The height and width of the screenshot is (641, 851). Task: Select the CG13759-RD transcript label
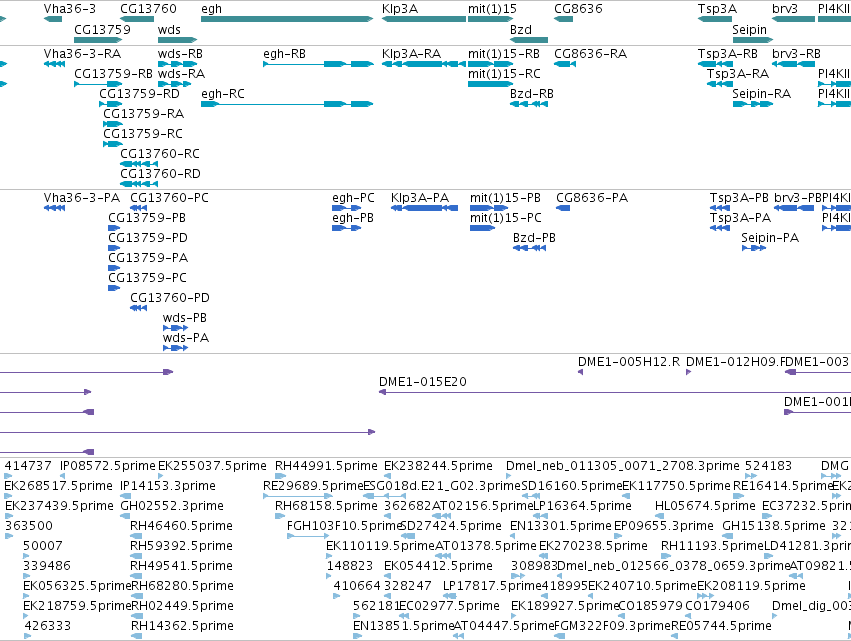click(x=139, y=94)
